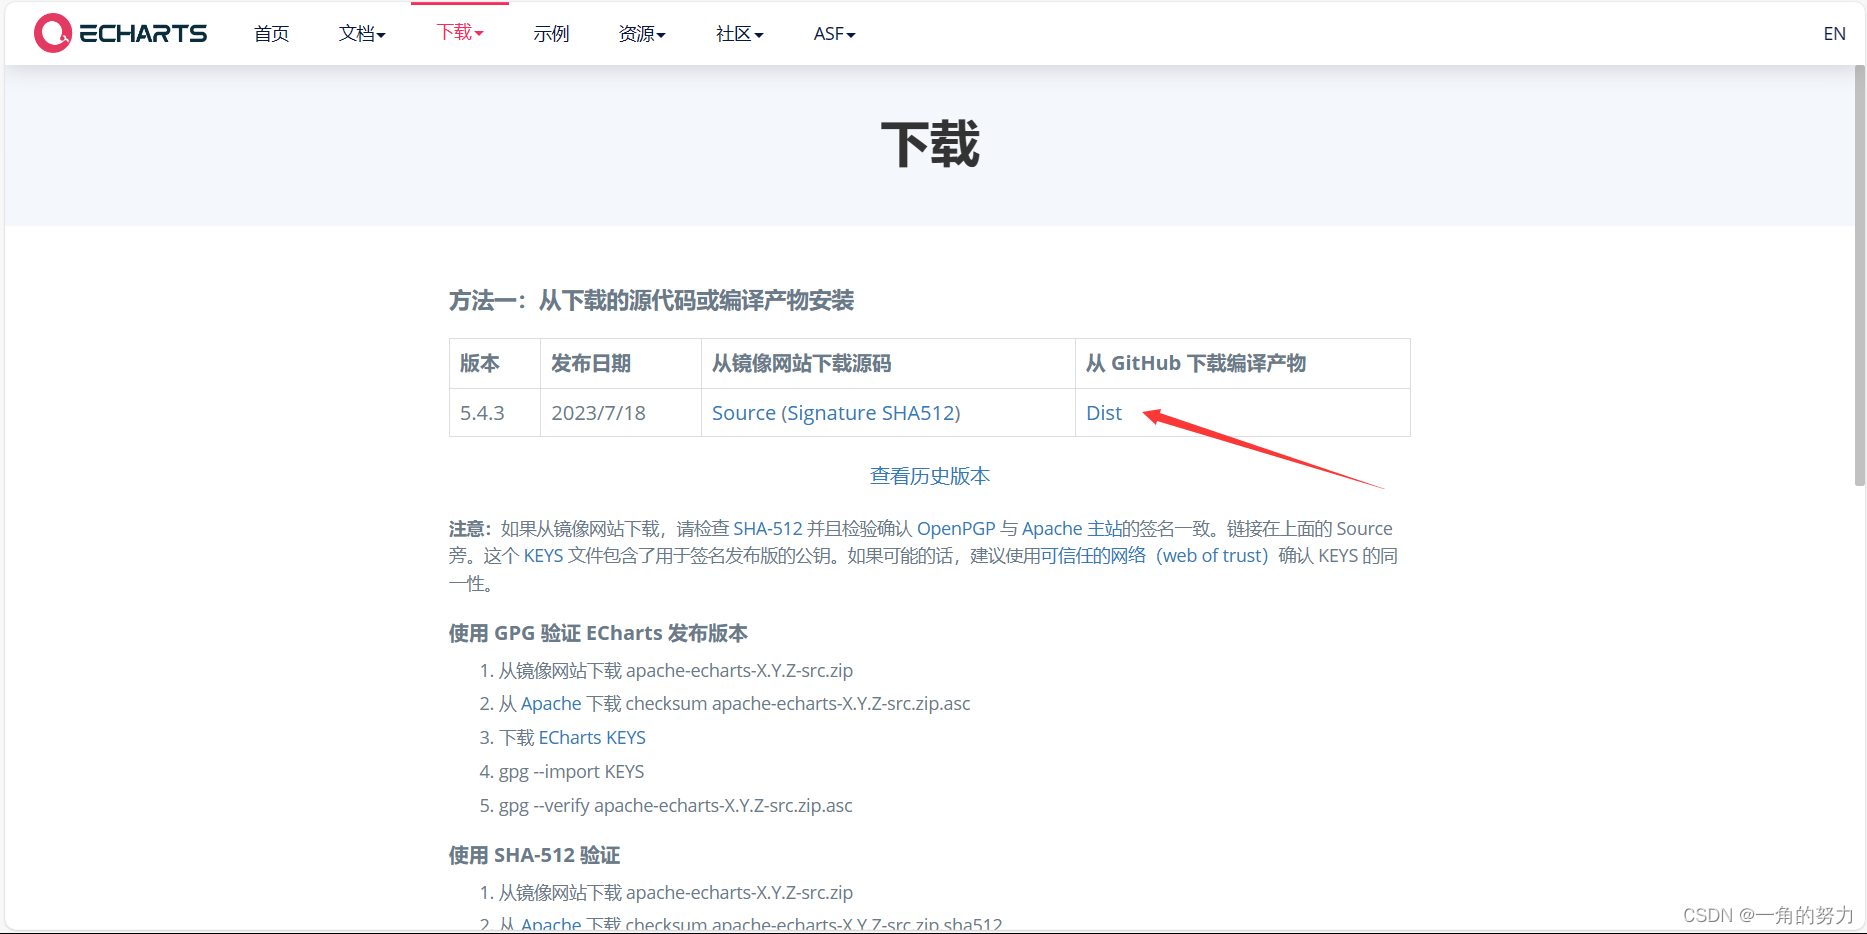Viewport: 1867px width, 934px height.
Task: Click the Apache checksum download link
Action: 549,703
